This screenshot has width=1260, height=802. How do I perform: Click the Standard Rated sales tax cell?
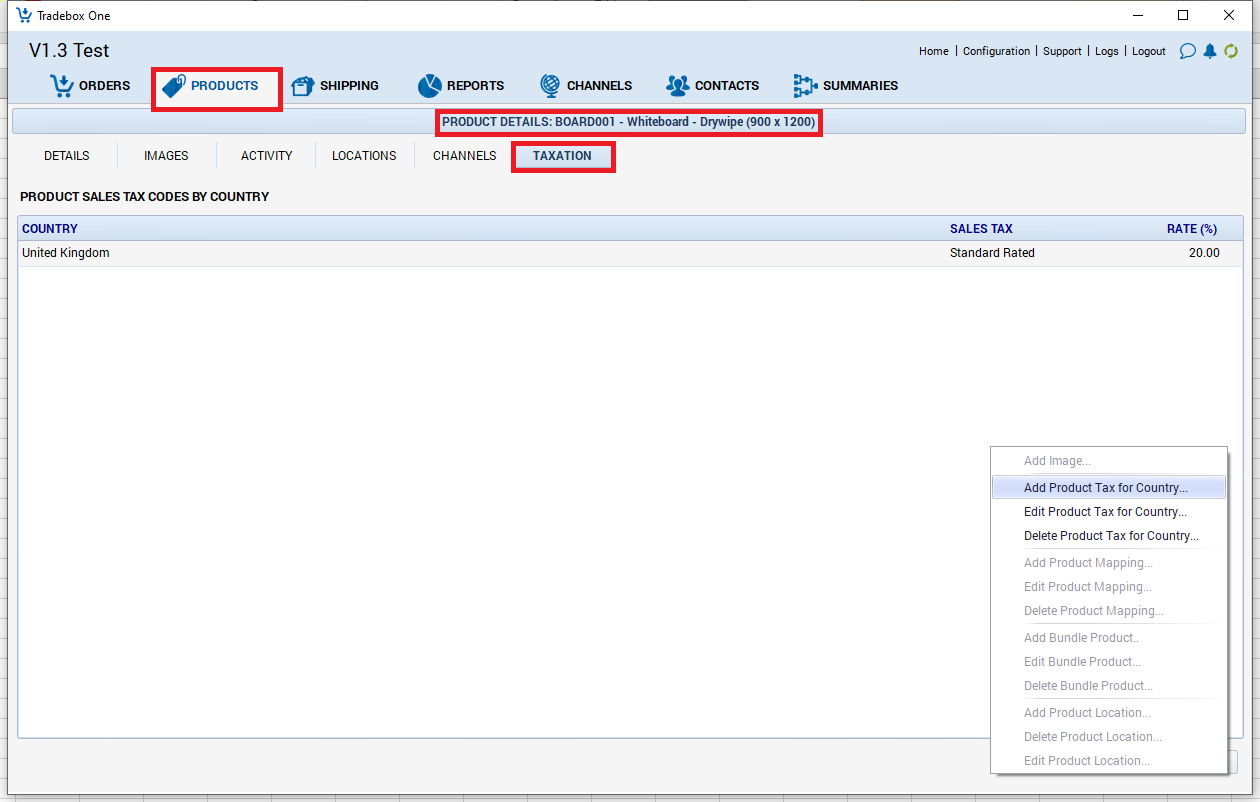(992, 253)
